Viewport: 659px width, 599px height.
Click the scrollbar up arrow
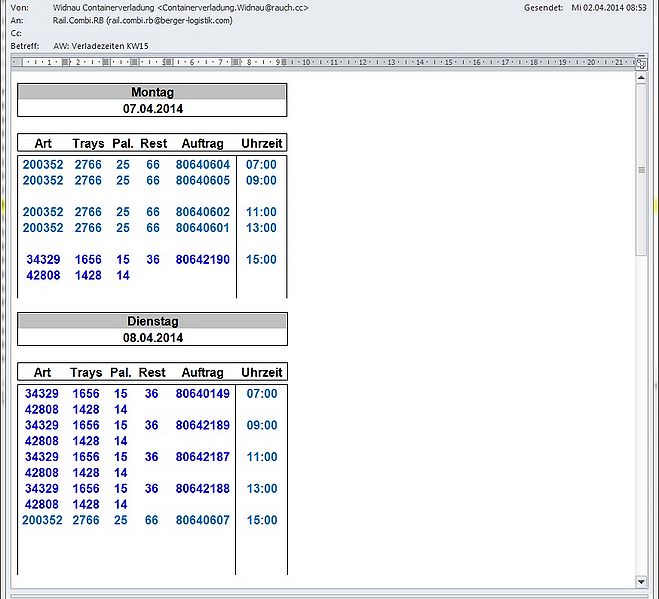[641, 78]
